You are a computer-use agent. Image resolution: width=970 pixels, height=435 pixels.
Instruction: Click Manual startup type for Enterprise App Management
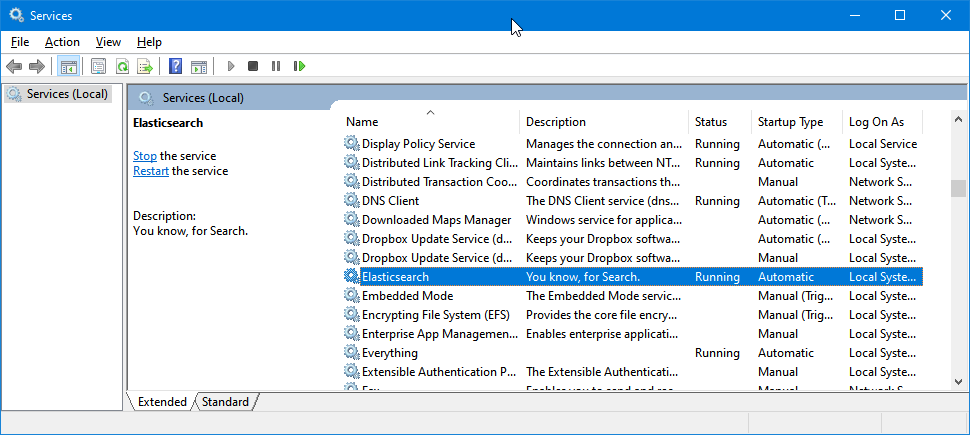point(778,334)
